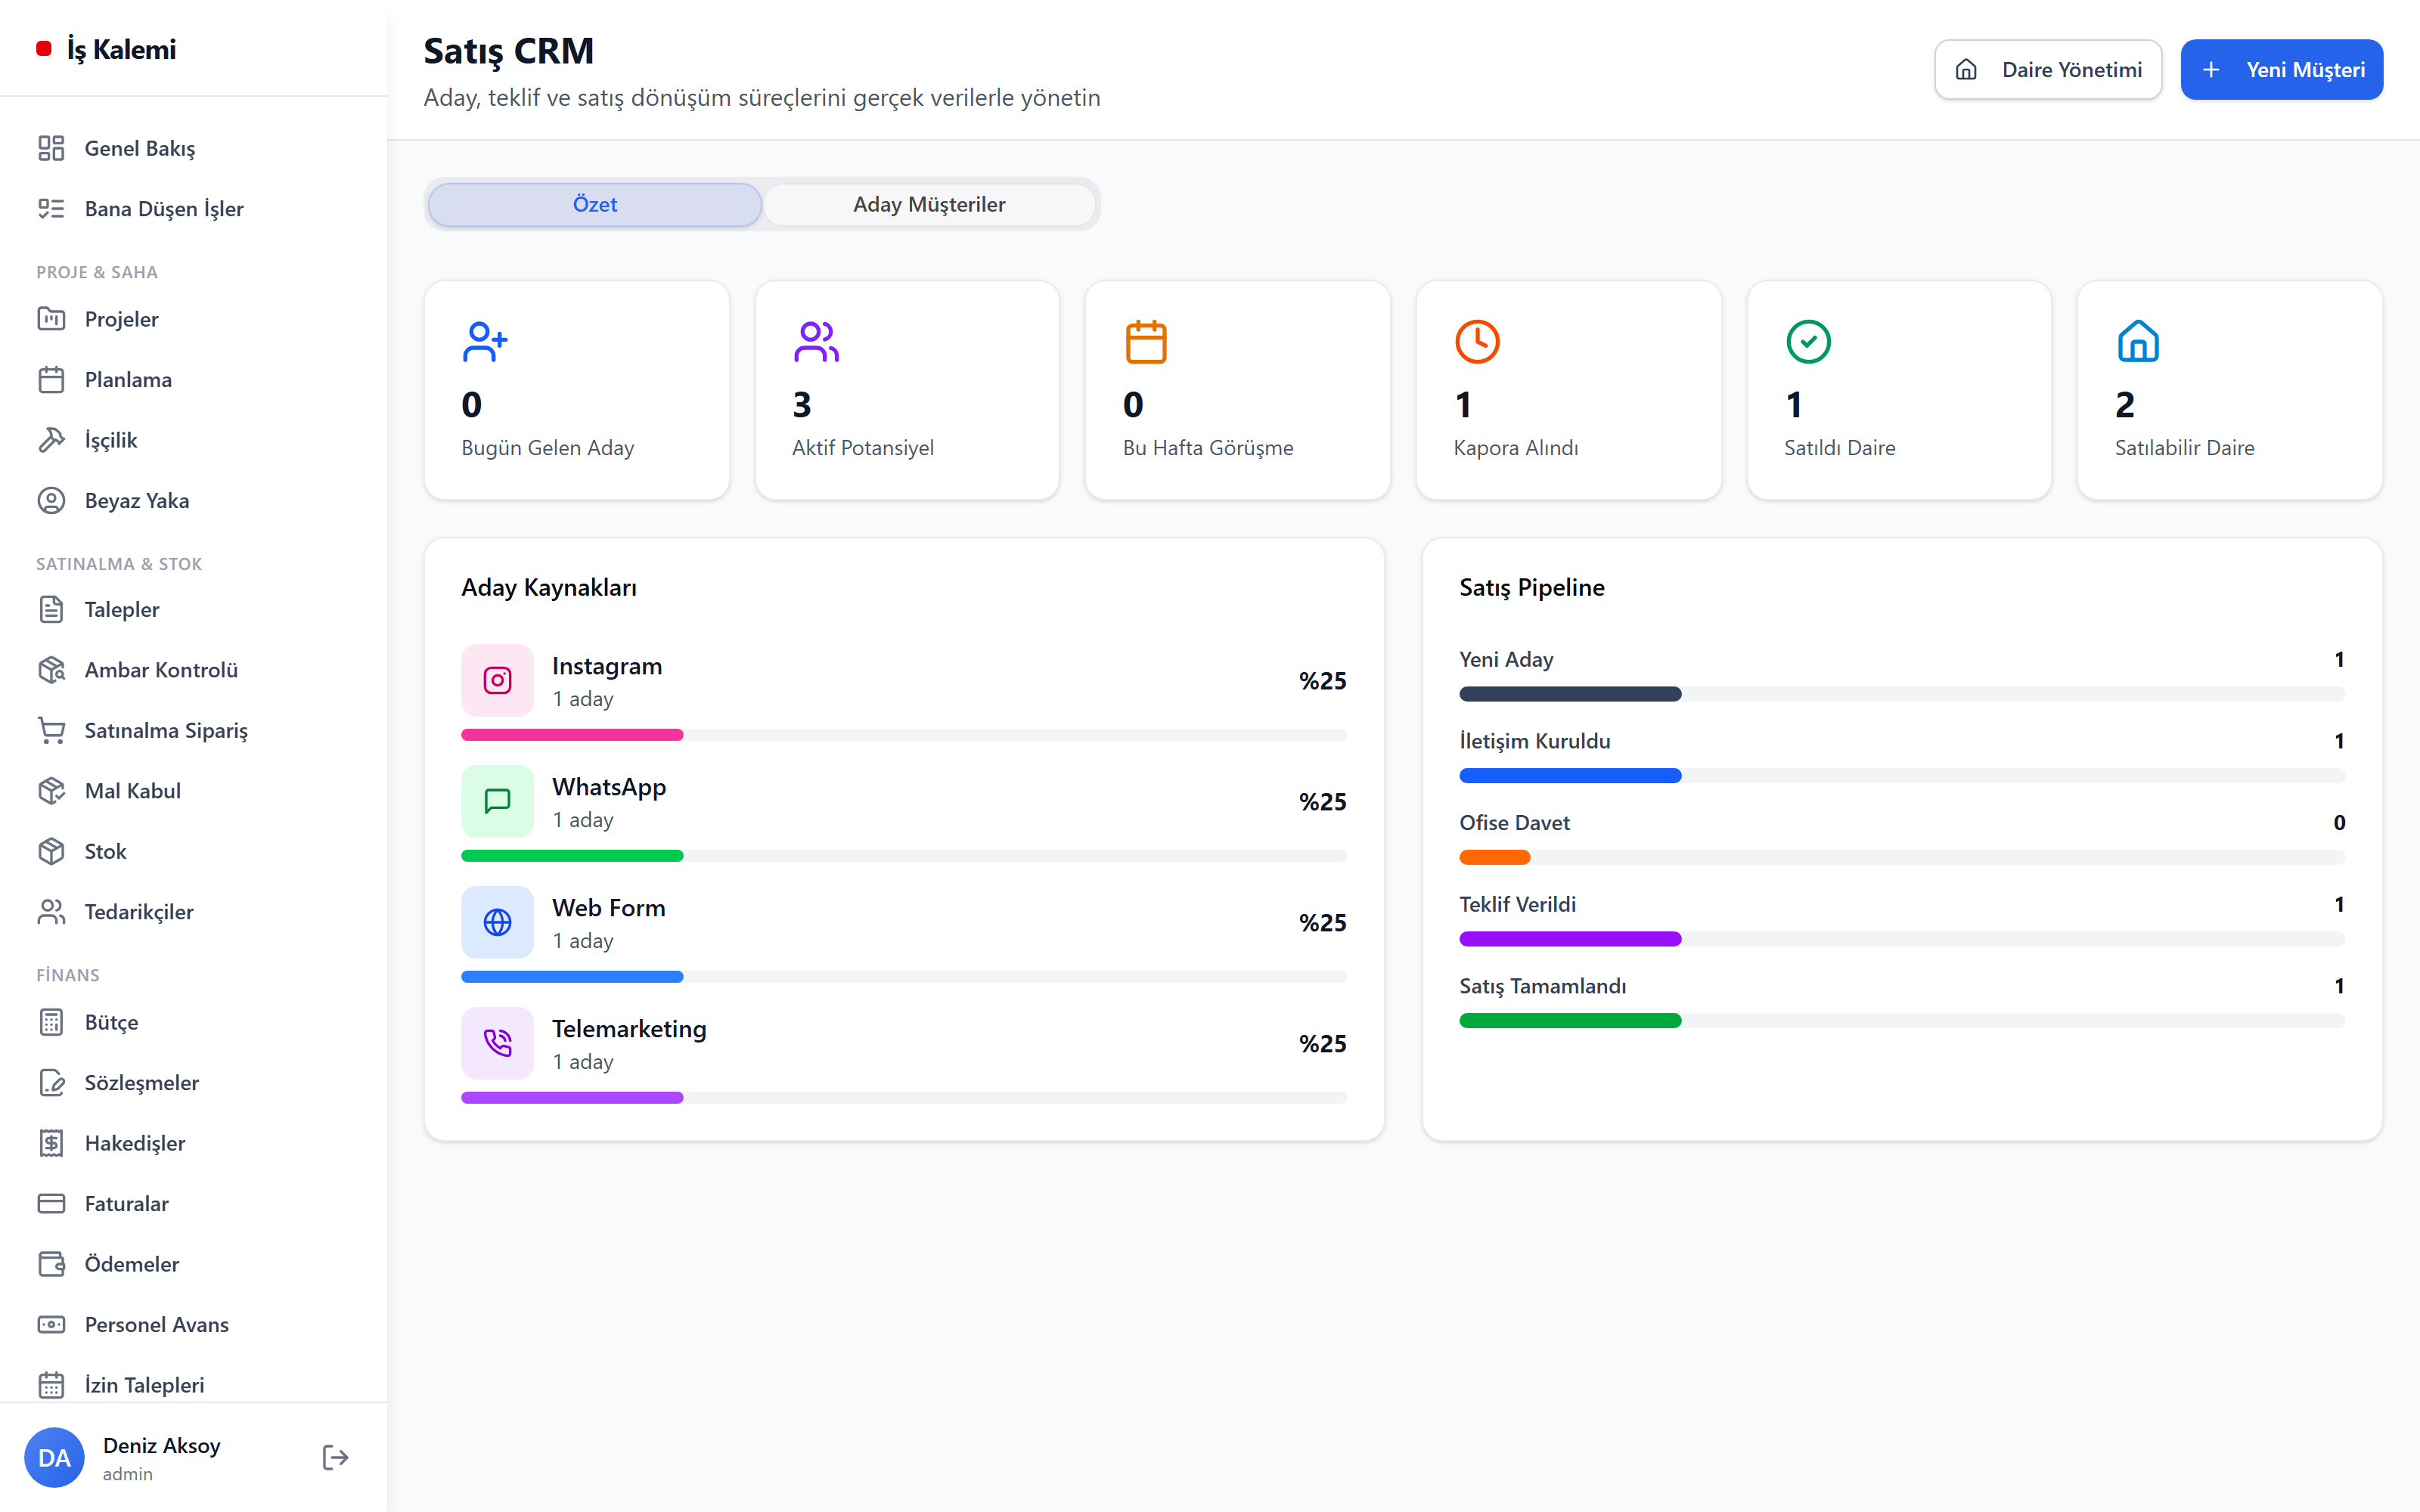
Task: Click the Telemarketing phone icon
Action: pos(497,1043)
